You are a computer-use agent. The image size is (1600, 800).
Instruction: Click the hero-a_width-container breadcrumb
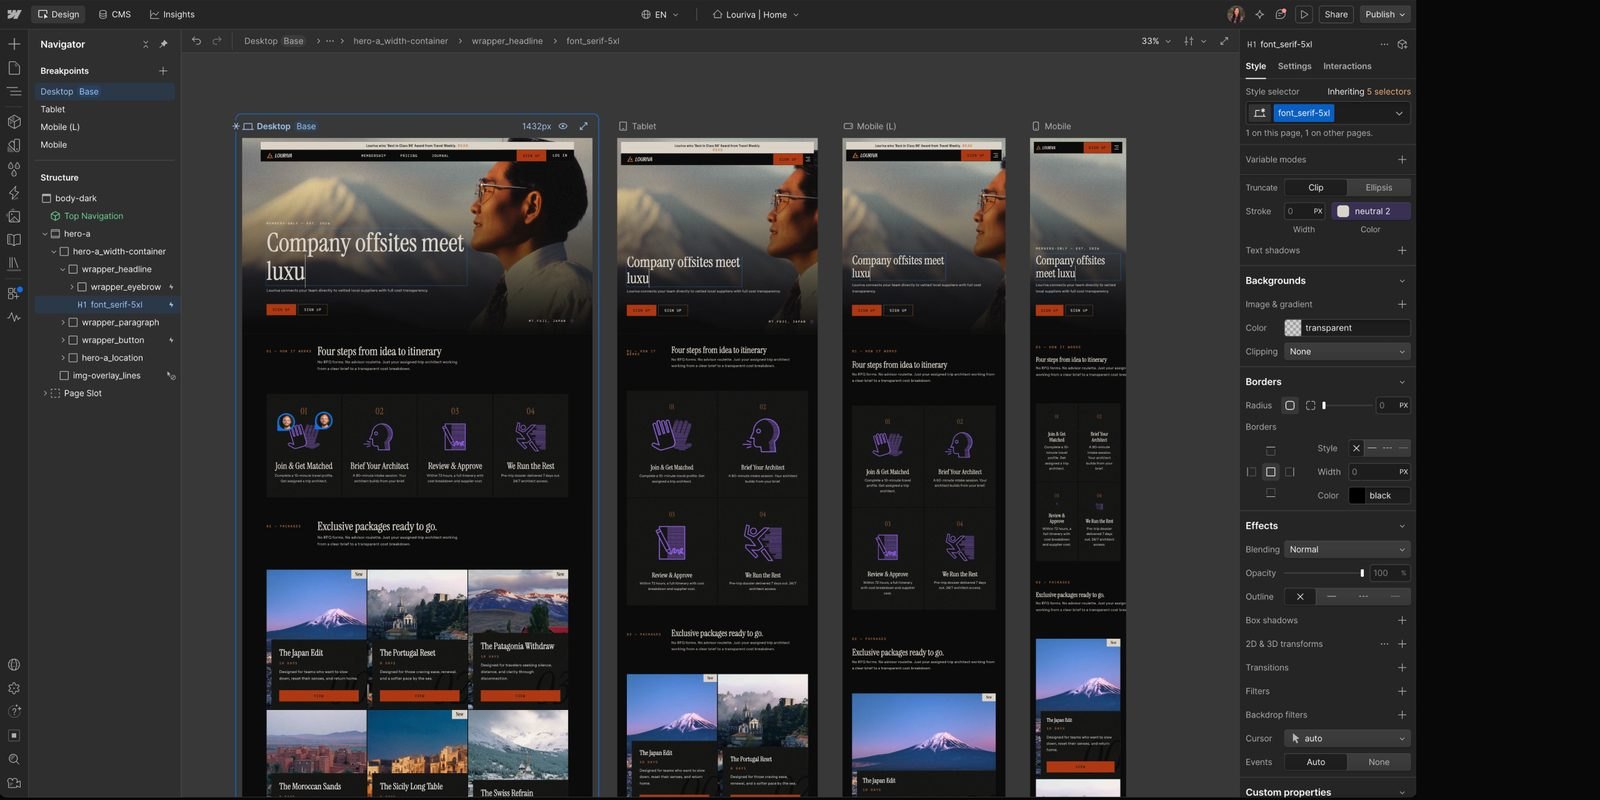coord(400,41)
